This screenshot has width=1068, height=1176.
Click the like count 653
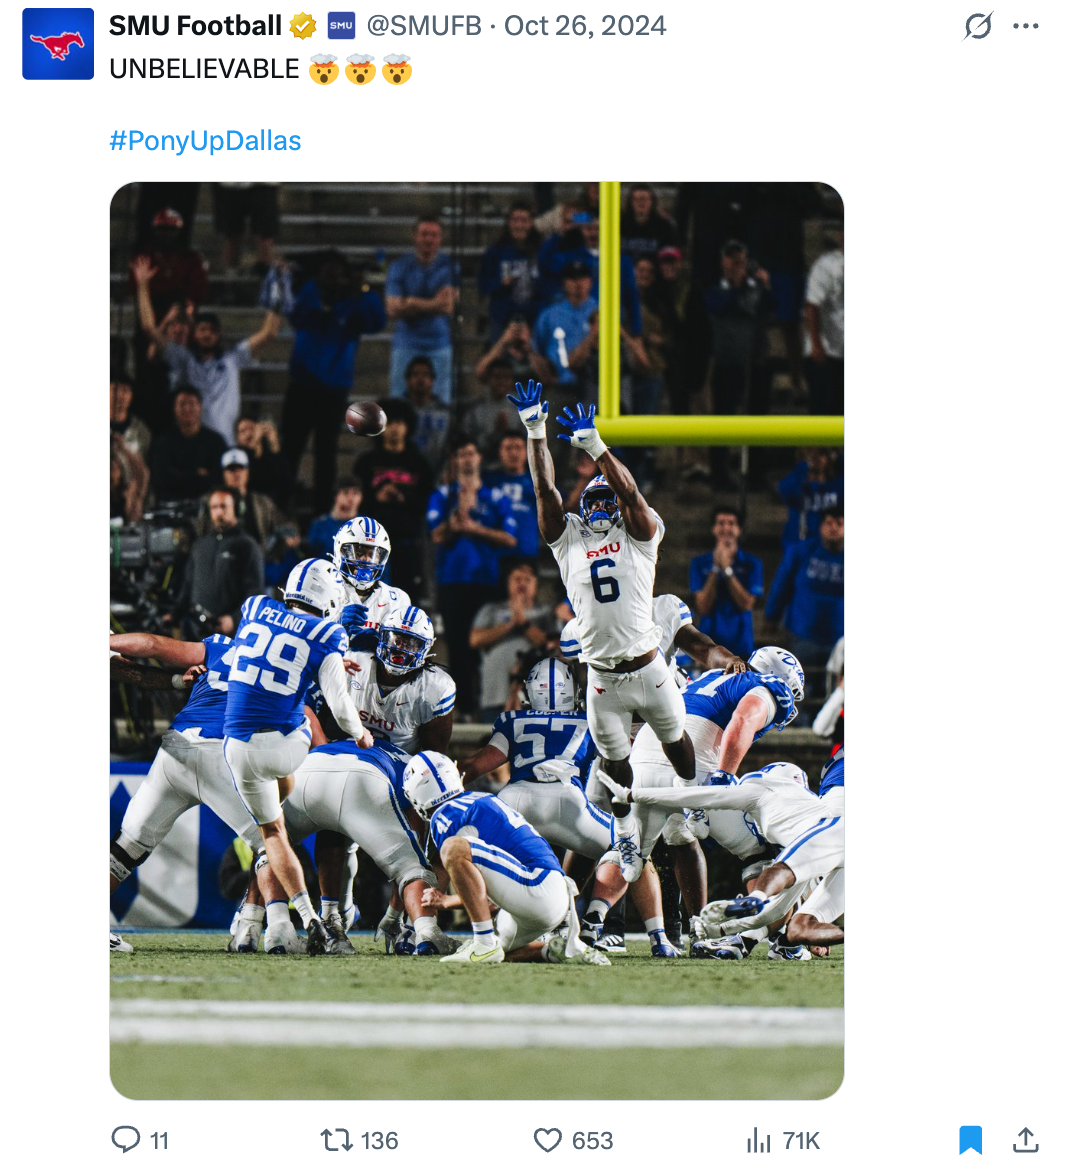point(592,1141)
